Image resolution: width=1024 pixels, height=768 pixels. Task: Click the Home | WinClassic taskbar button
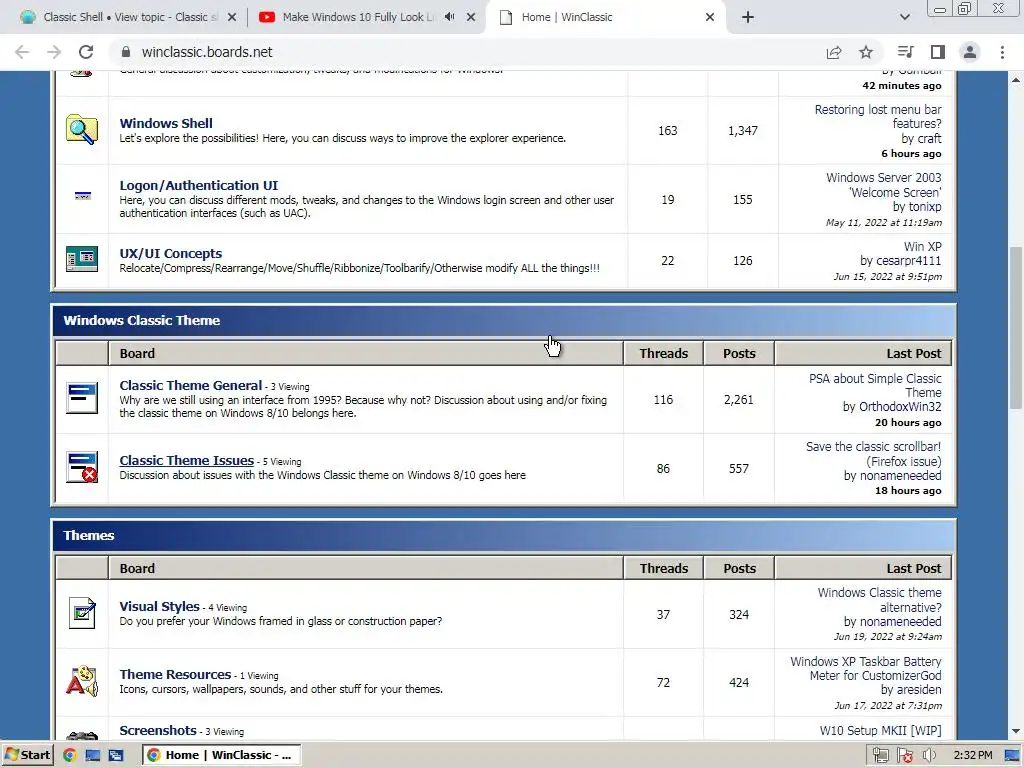pyautogui.click(x=221, y=755)
